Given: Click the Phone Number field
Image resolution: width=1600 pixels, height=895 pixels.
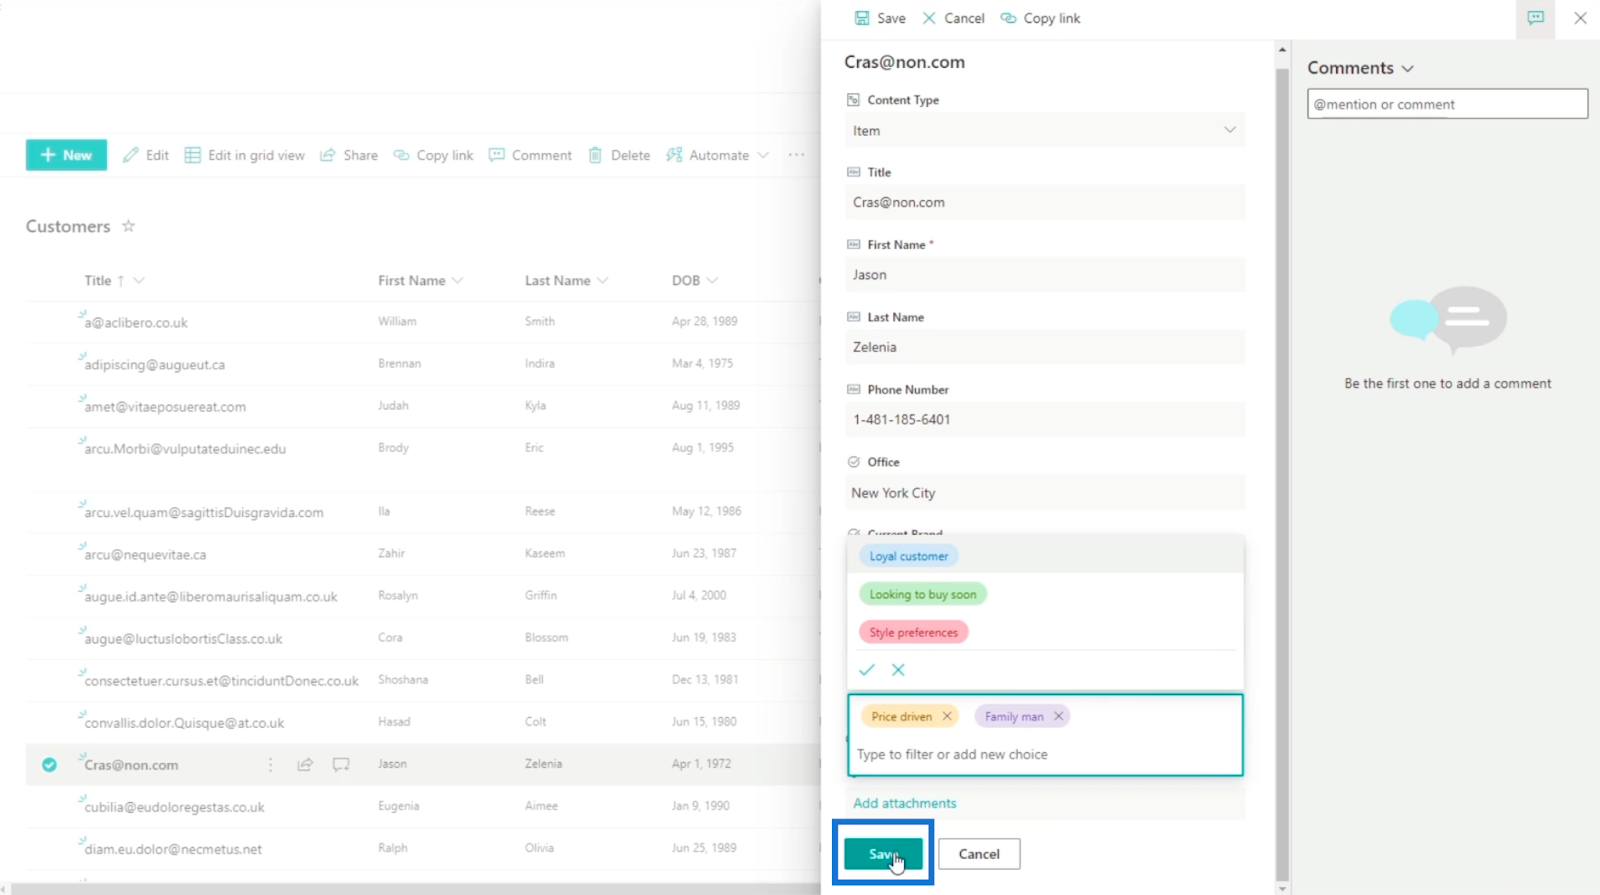Looking at the screenshot, I should pos(1045,420).
